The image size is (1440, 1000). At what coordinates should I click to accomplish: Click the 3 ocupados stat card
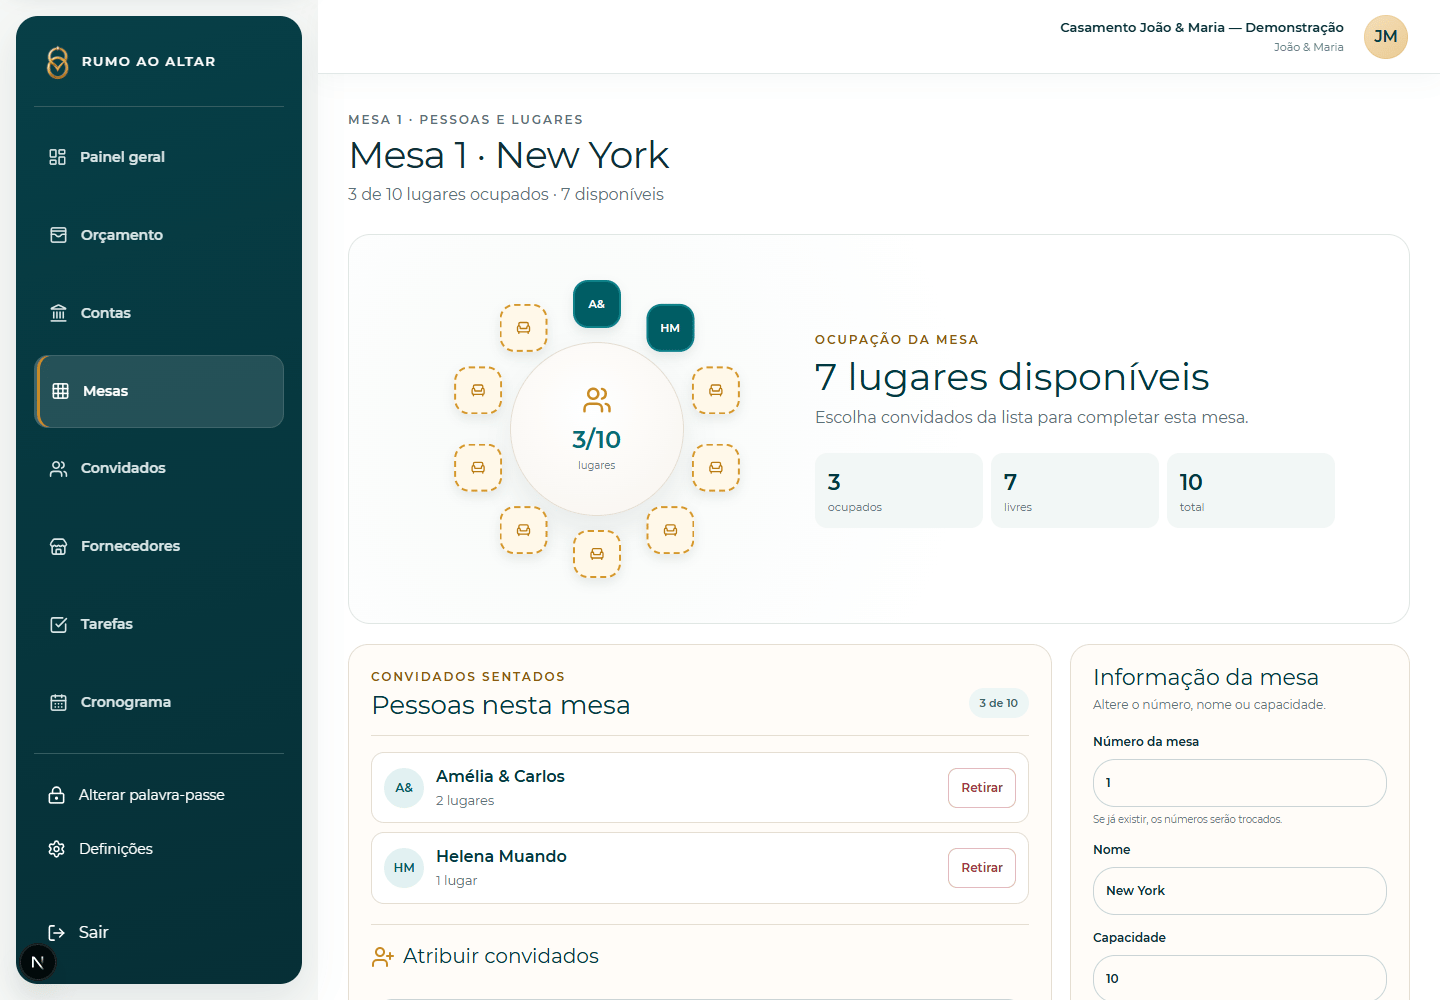(899, 490)
